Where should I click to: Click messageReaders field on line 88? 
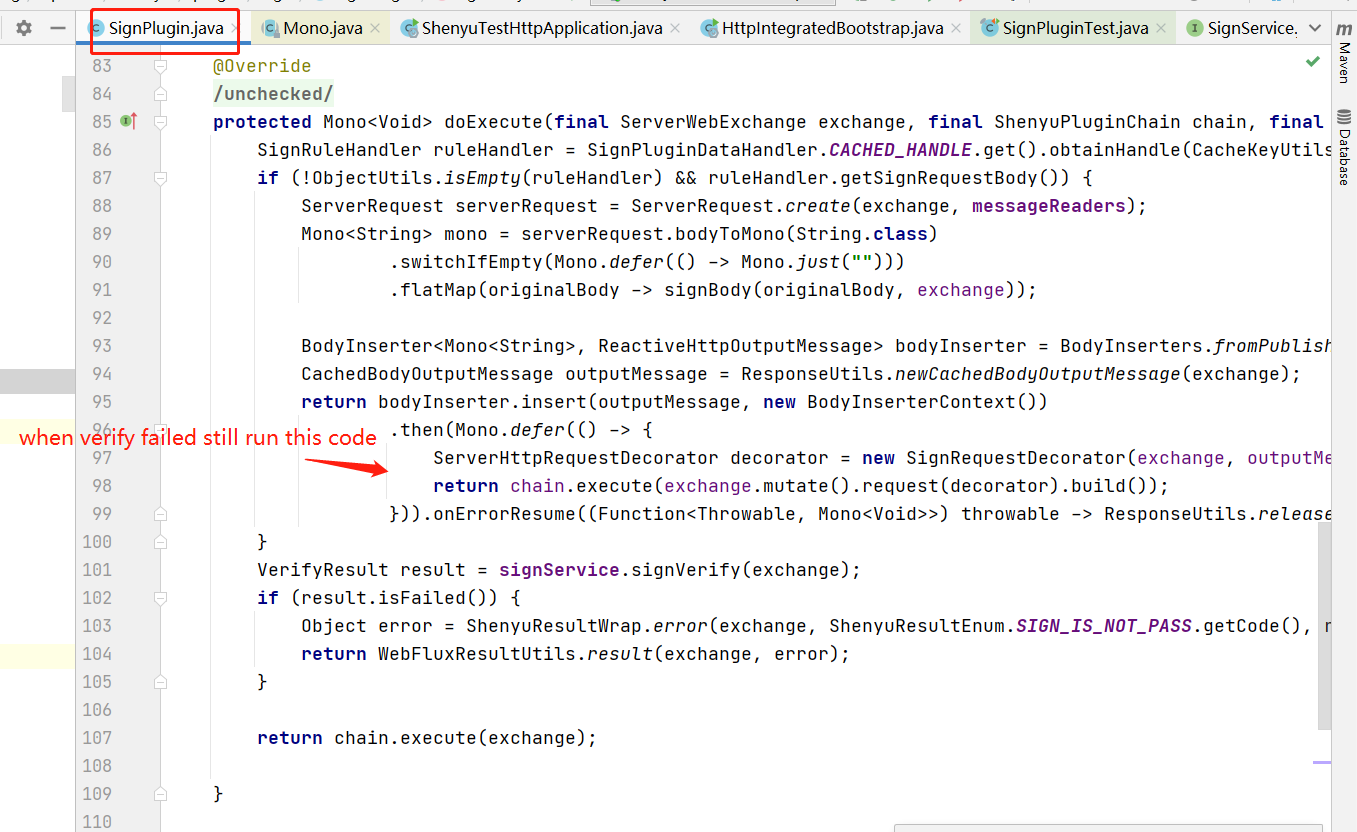(1049, 206)
